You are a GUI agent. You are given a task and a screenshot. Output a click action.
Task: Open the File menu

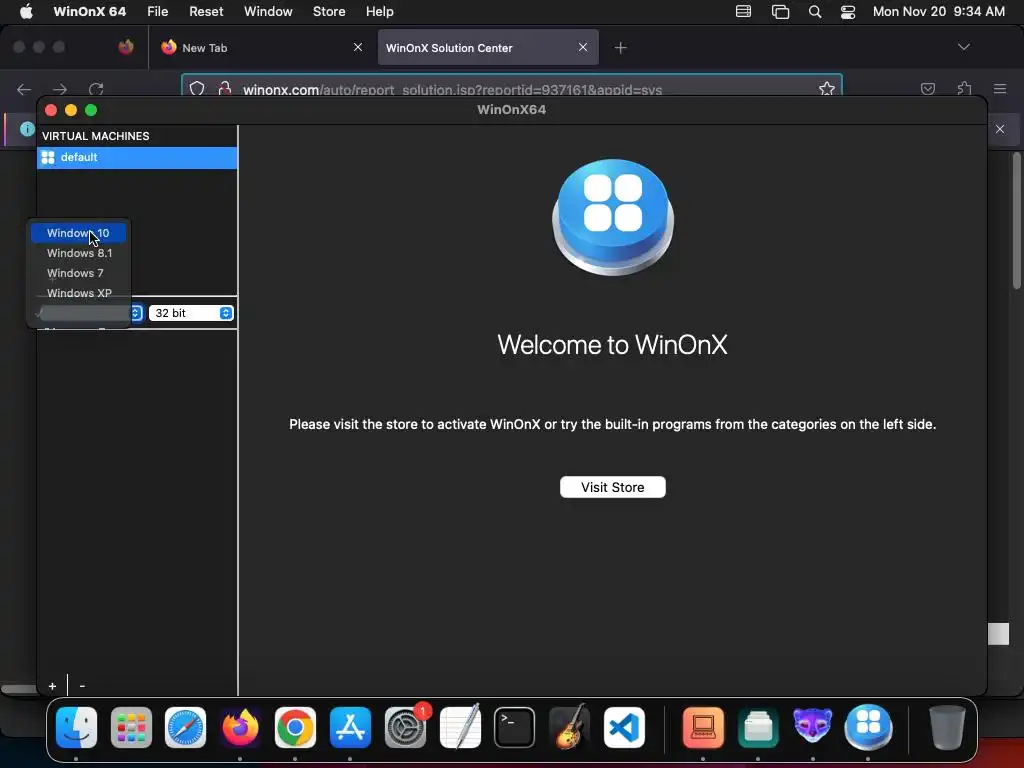tap(157, 12)
